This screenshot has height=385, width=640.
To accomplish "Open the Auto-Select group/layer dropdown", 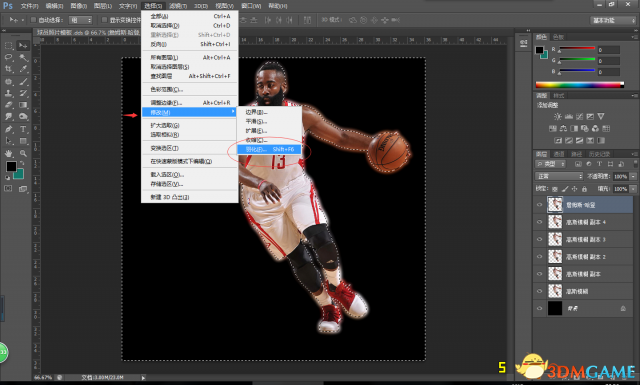I will tap(80, 20).
